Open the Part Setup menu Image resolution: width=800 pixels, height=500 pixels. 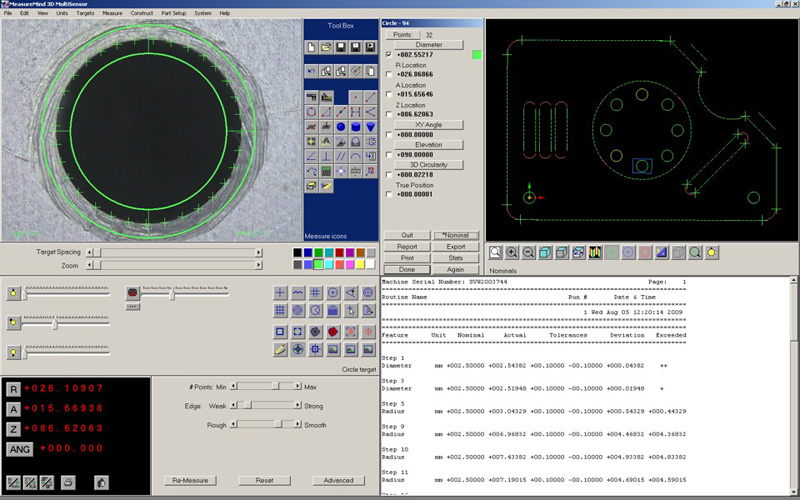pos(174,13)
